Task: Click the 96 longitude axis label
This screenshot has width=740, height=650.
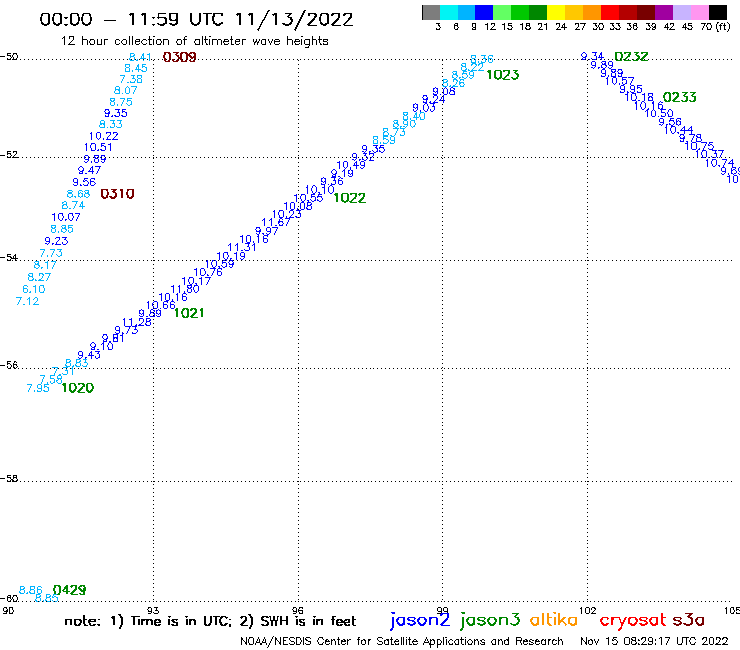Action: pyautogui.click(x=298, y=611)
